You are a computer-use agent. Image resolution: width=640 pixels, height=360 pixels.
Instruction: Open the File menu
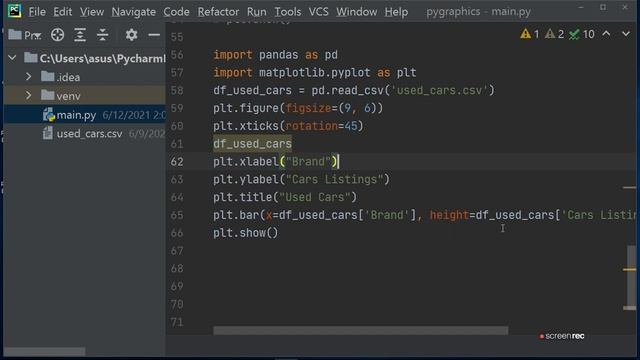click(x=37, y=12)
